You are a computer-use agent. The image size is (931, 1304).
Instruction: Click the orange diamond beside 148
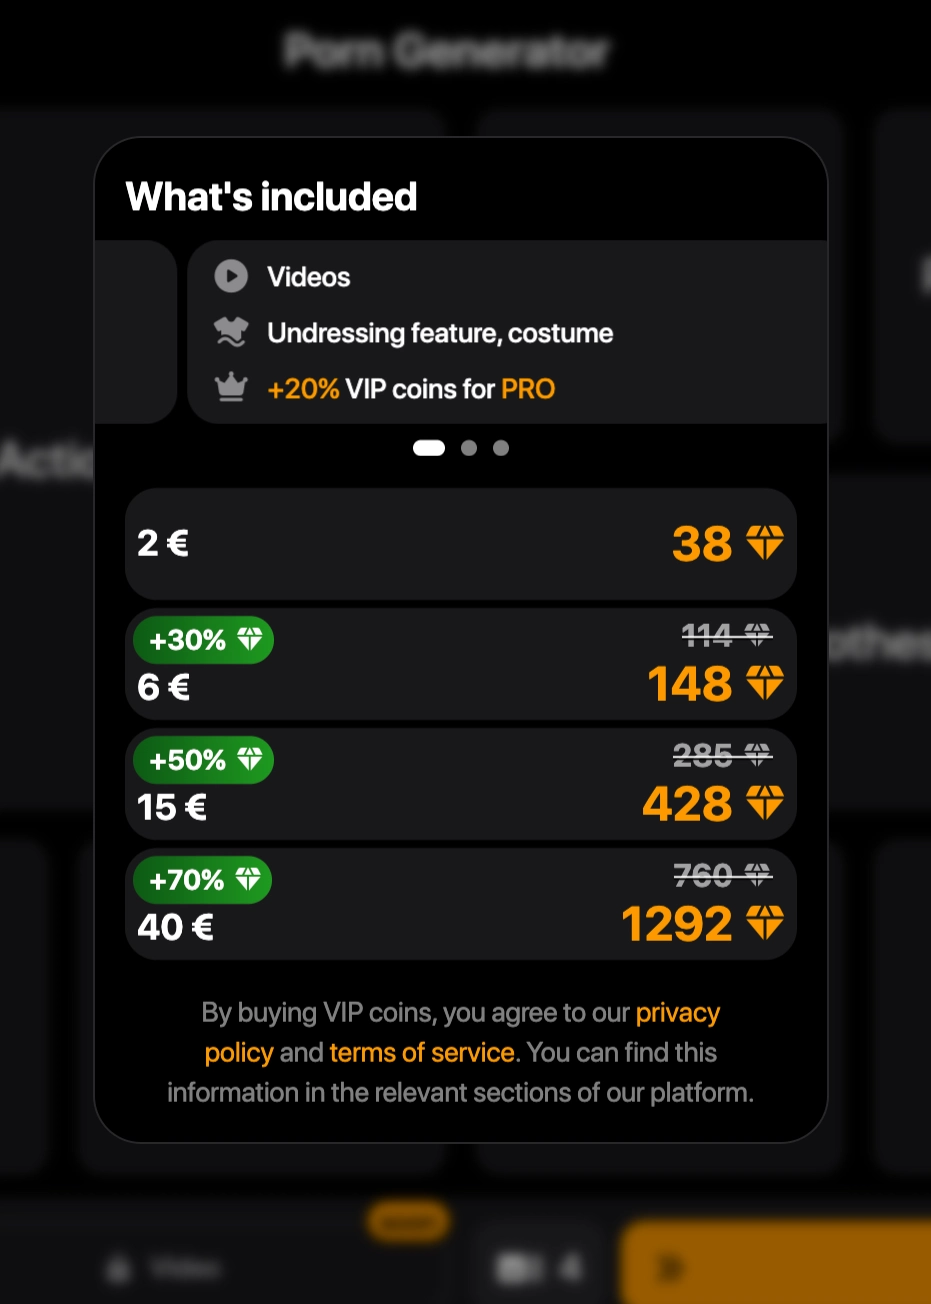[x=765, y=683]
